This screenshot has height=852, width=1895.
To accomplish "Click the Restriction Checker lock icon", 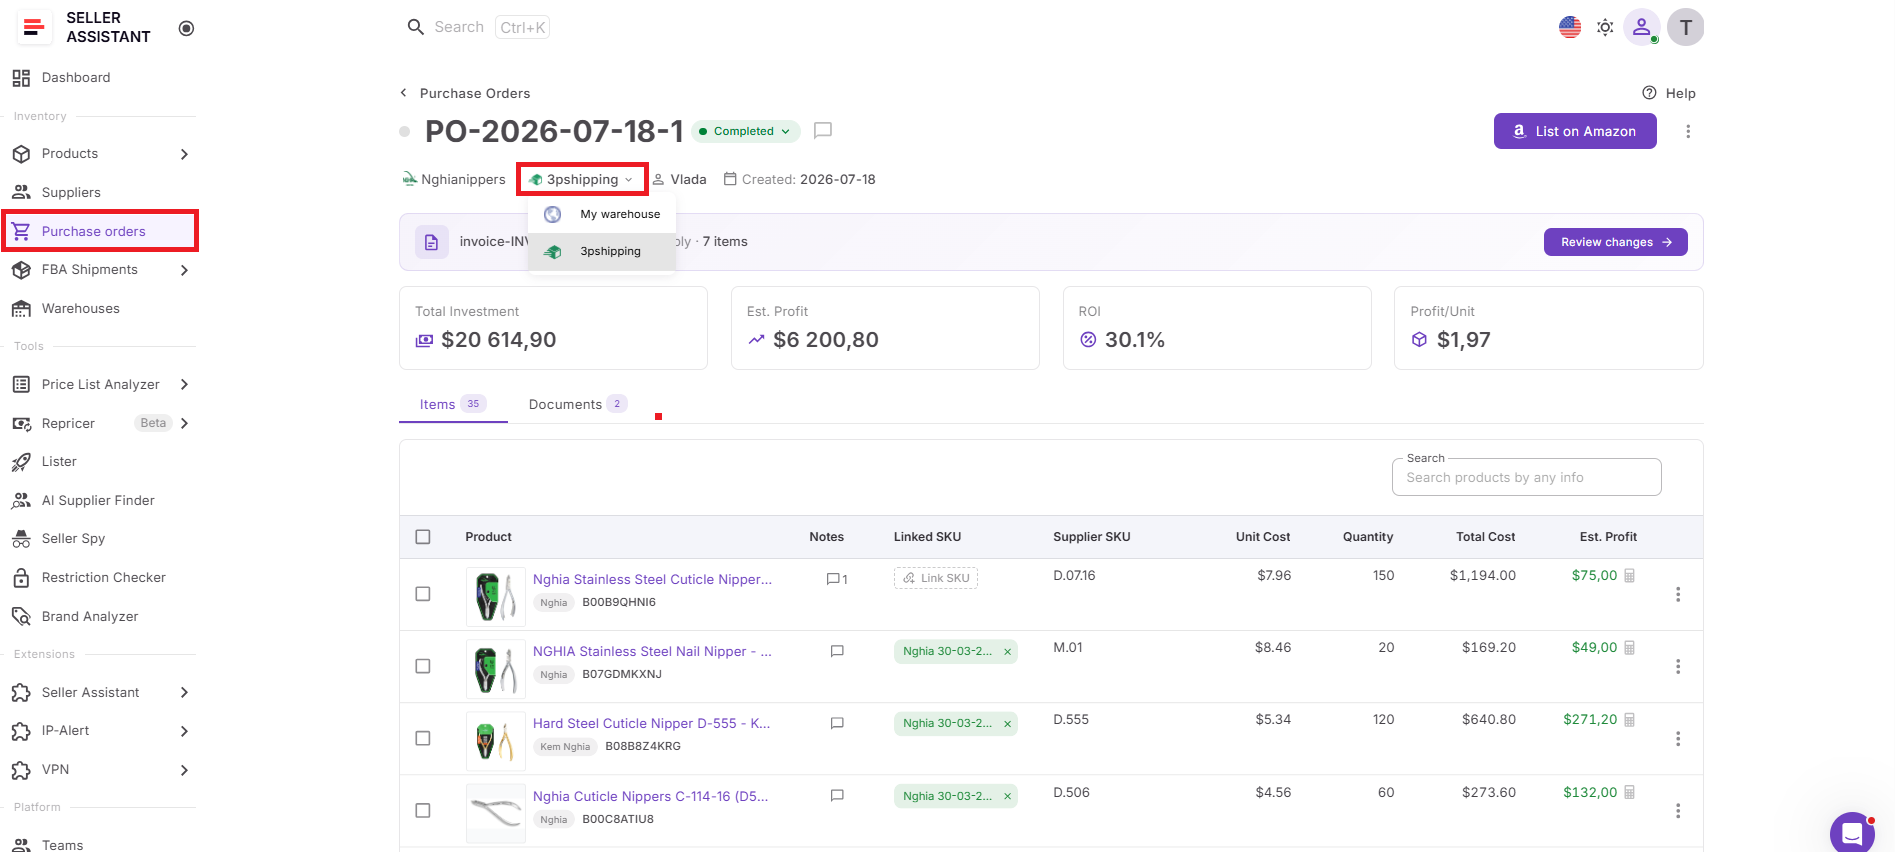I will click(x=21, y=578).
